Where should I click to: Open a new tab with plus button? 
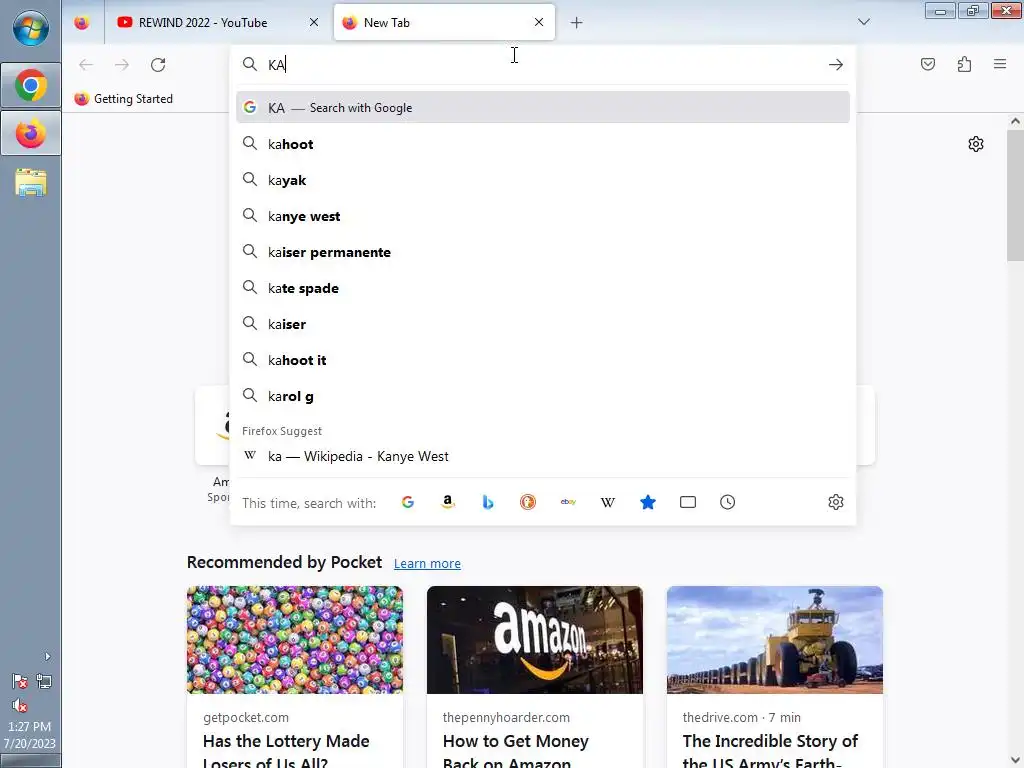(576, 23)
